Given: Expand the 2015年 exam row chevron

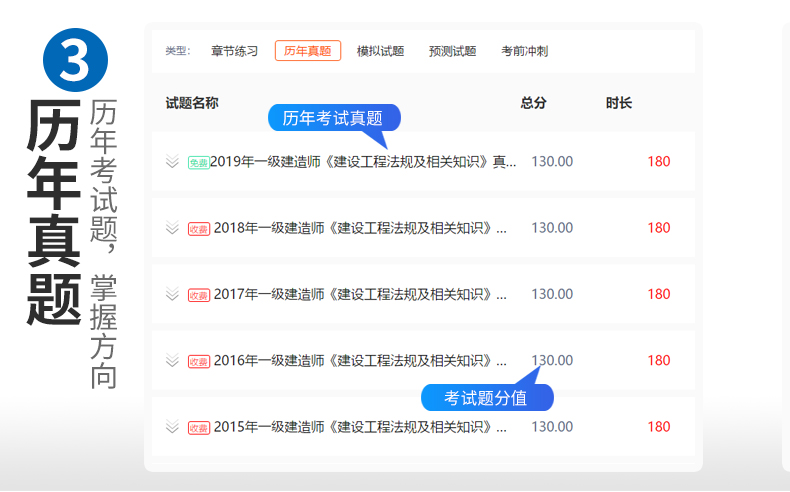Looking at the screenshot, I should pos(172,427).
